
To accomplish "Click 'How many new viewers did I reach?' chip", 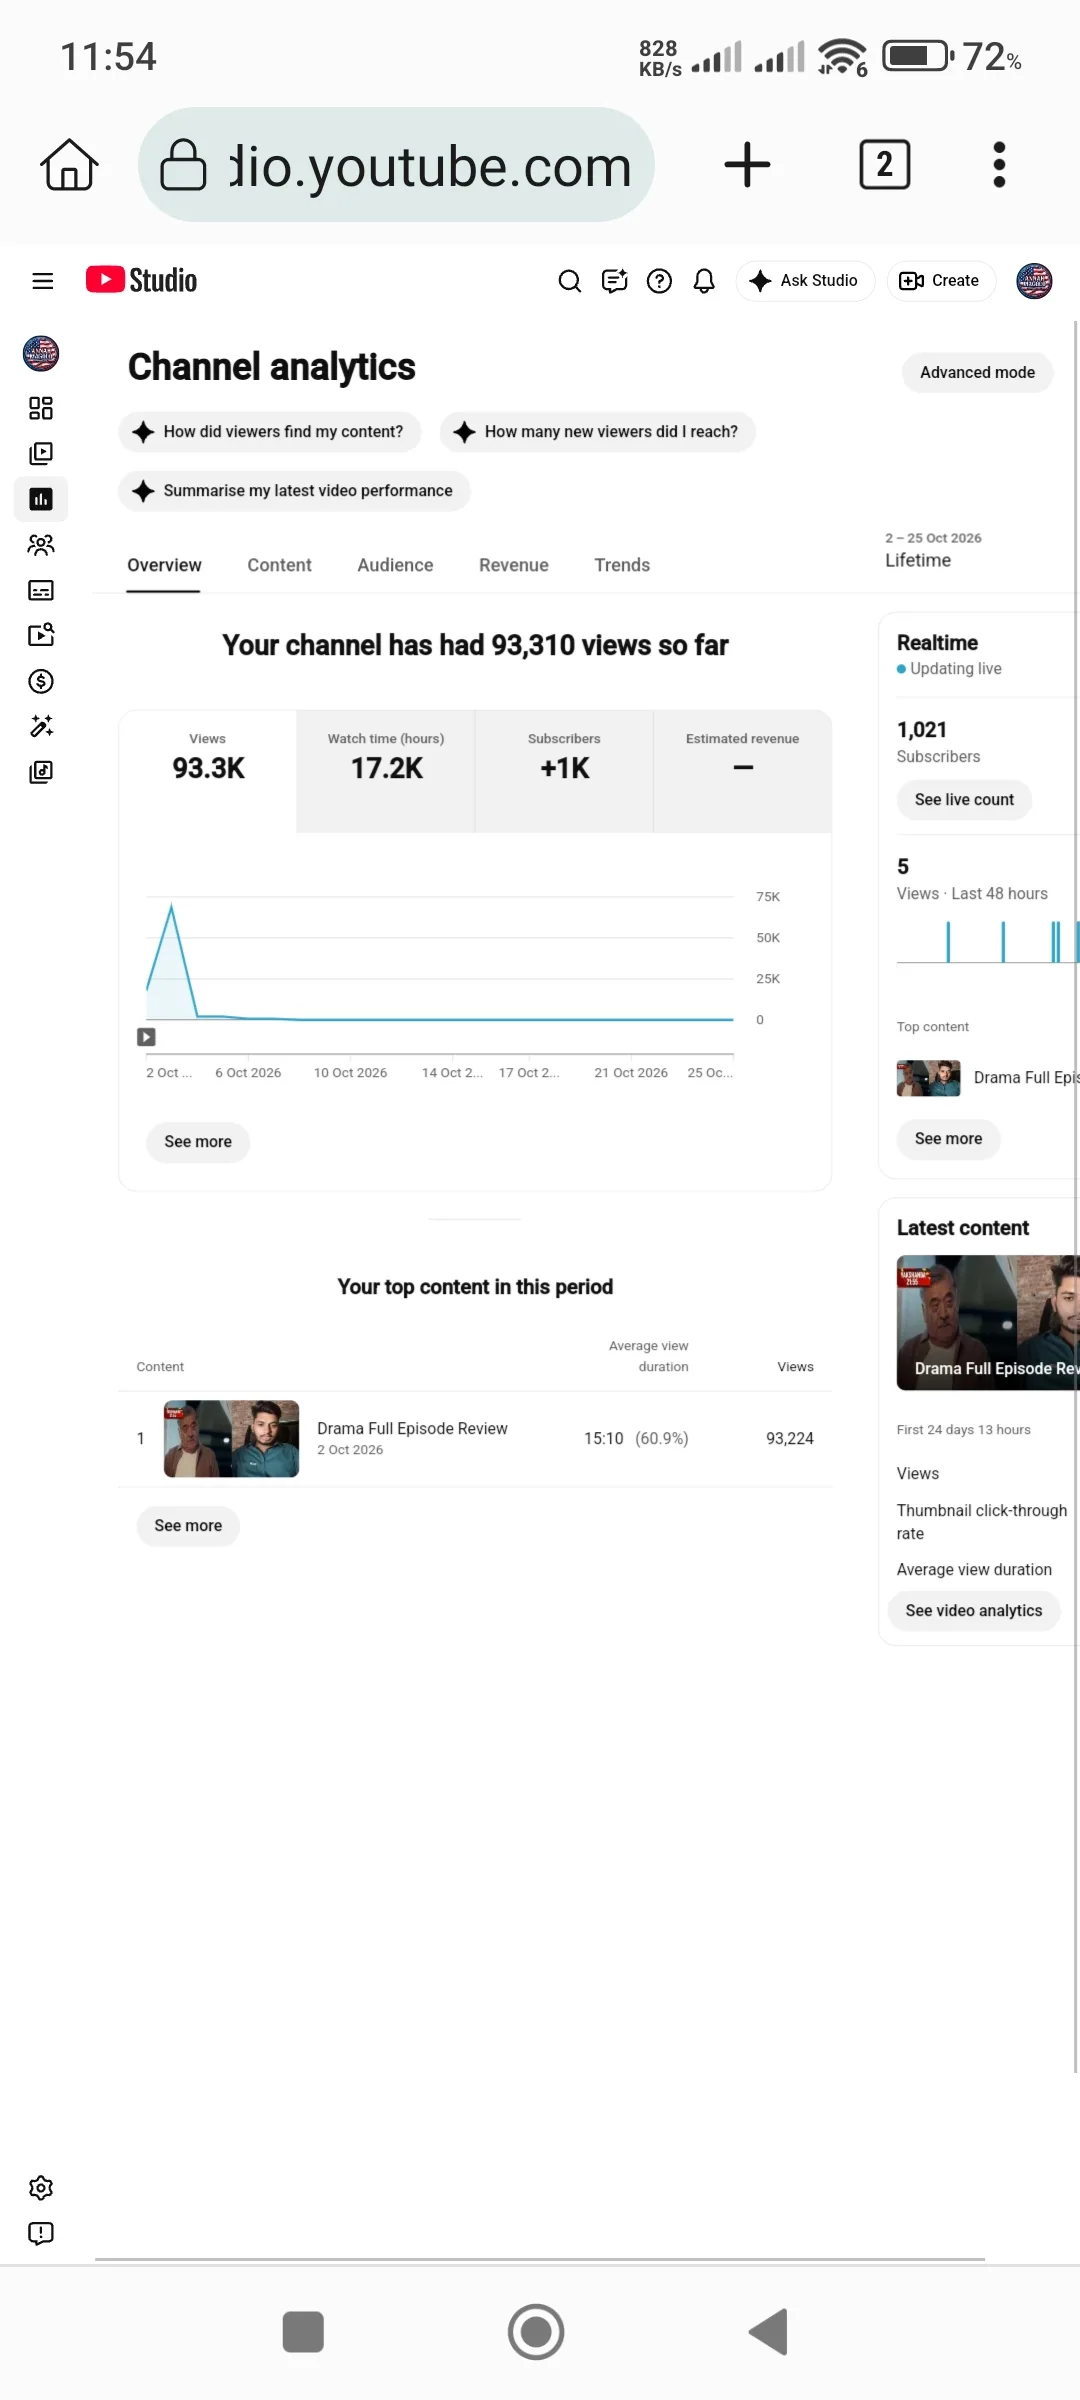I will point(597,432).
